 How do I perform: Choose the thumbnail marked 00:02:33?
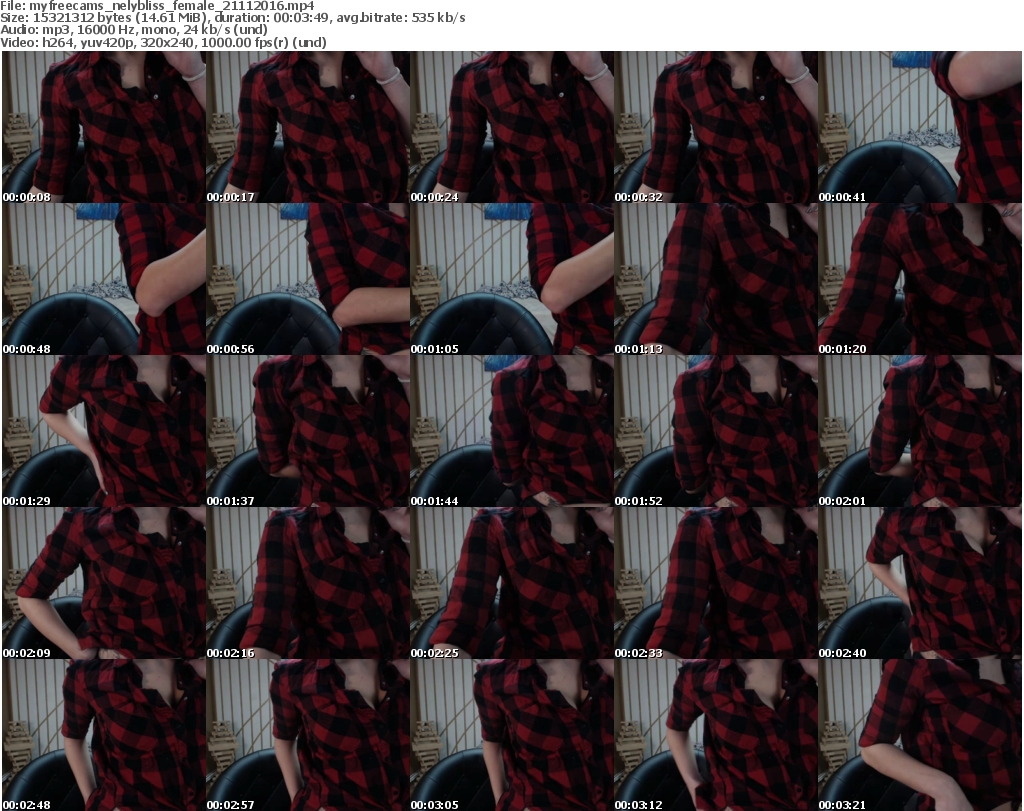(716, 583)
